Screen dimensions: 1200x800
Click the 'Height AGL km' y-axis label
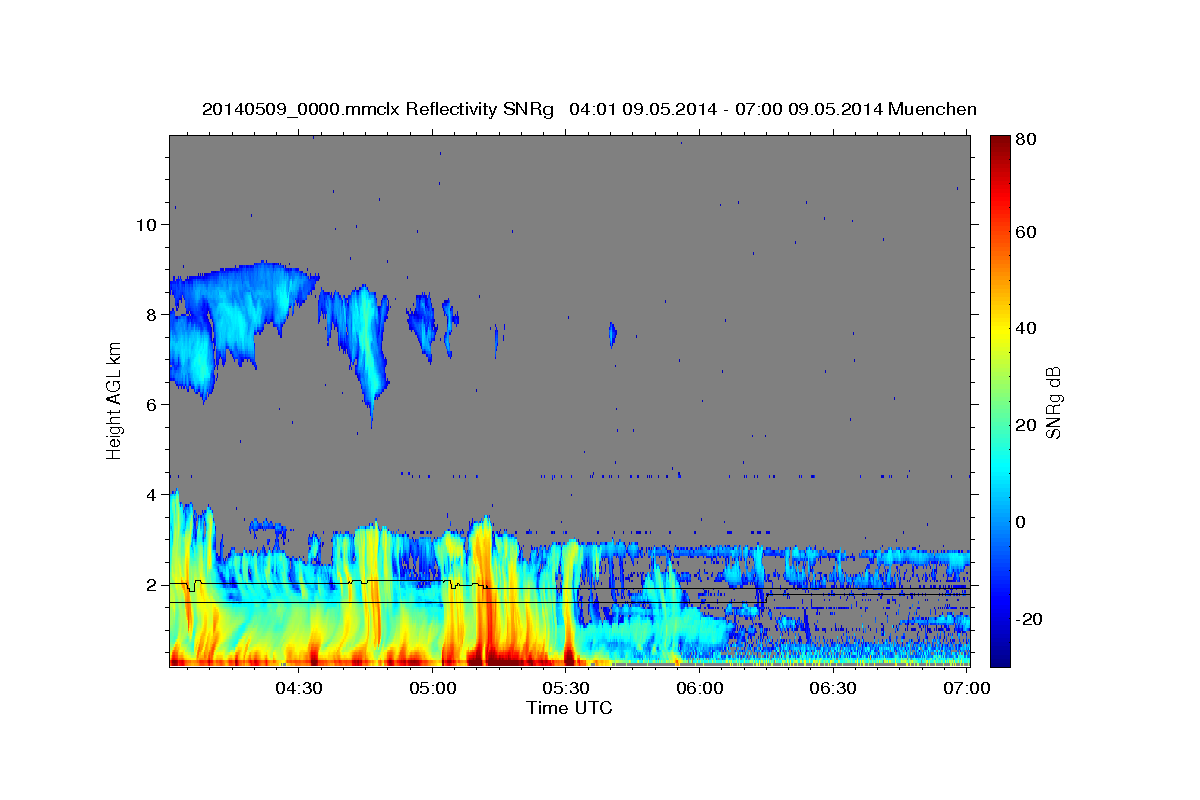click(x=115, y=402)
